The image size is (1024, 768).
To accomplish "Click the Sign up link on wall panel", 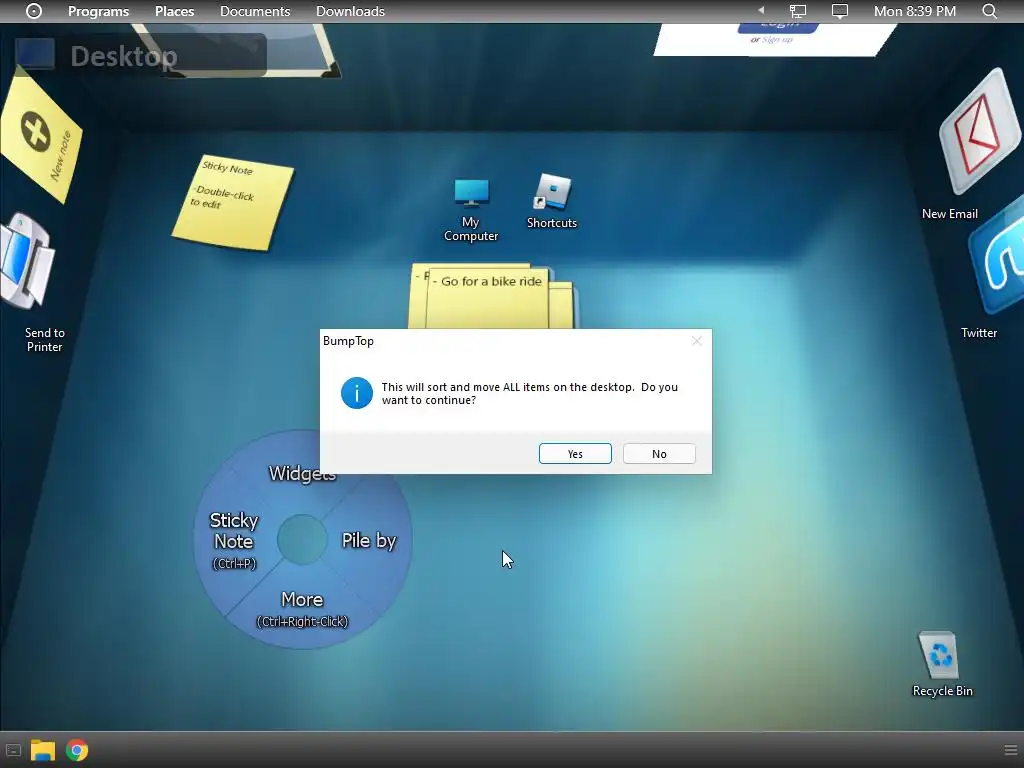I will click(x=777, y=40).
